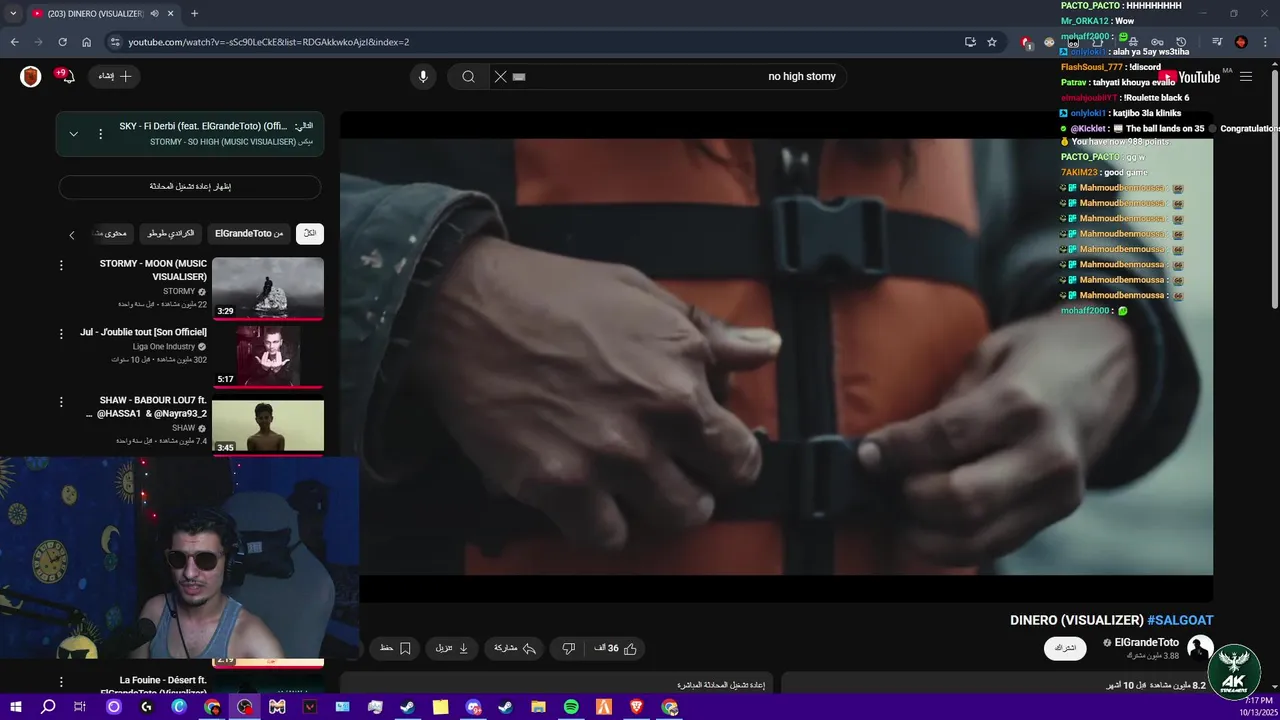Image resolution: width=1280 pixels, height=720 pixels.
Task: Open Brave browser from the taskbar
Action: point(637,707)
